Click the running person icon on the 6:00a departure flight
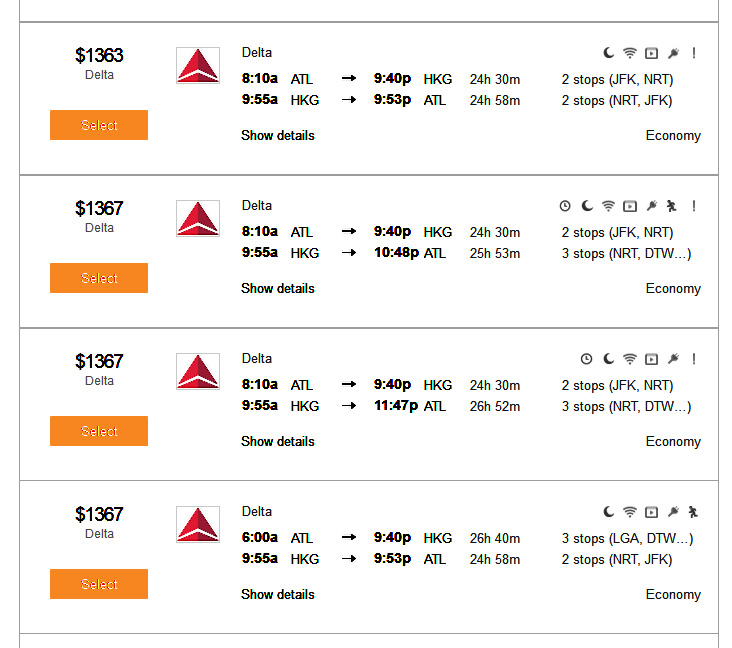732x648 pixels. tap(694, 512)
